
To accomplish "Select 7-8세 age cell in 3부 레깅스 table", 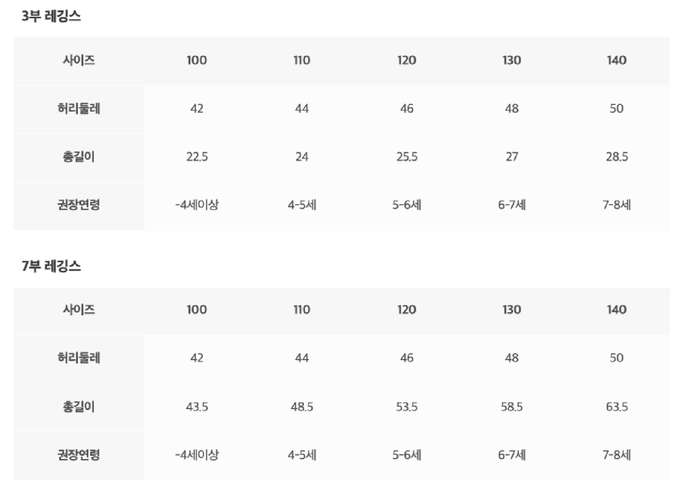I will [x=617, y=204].
